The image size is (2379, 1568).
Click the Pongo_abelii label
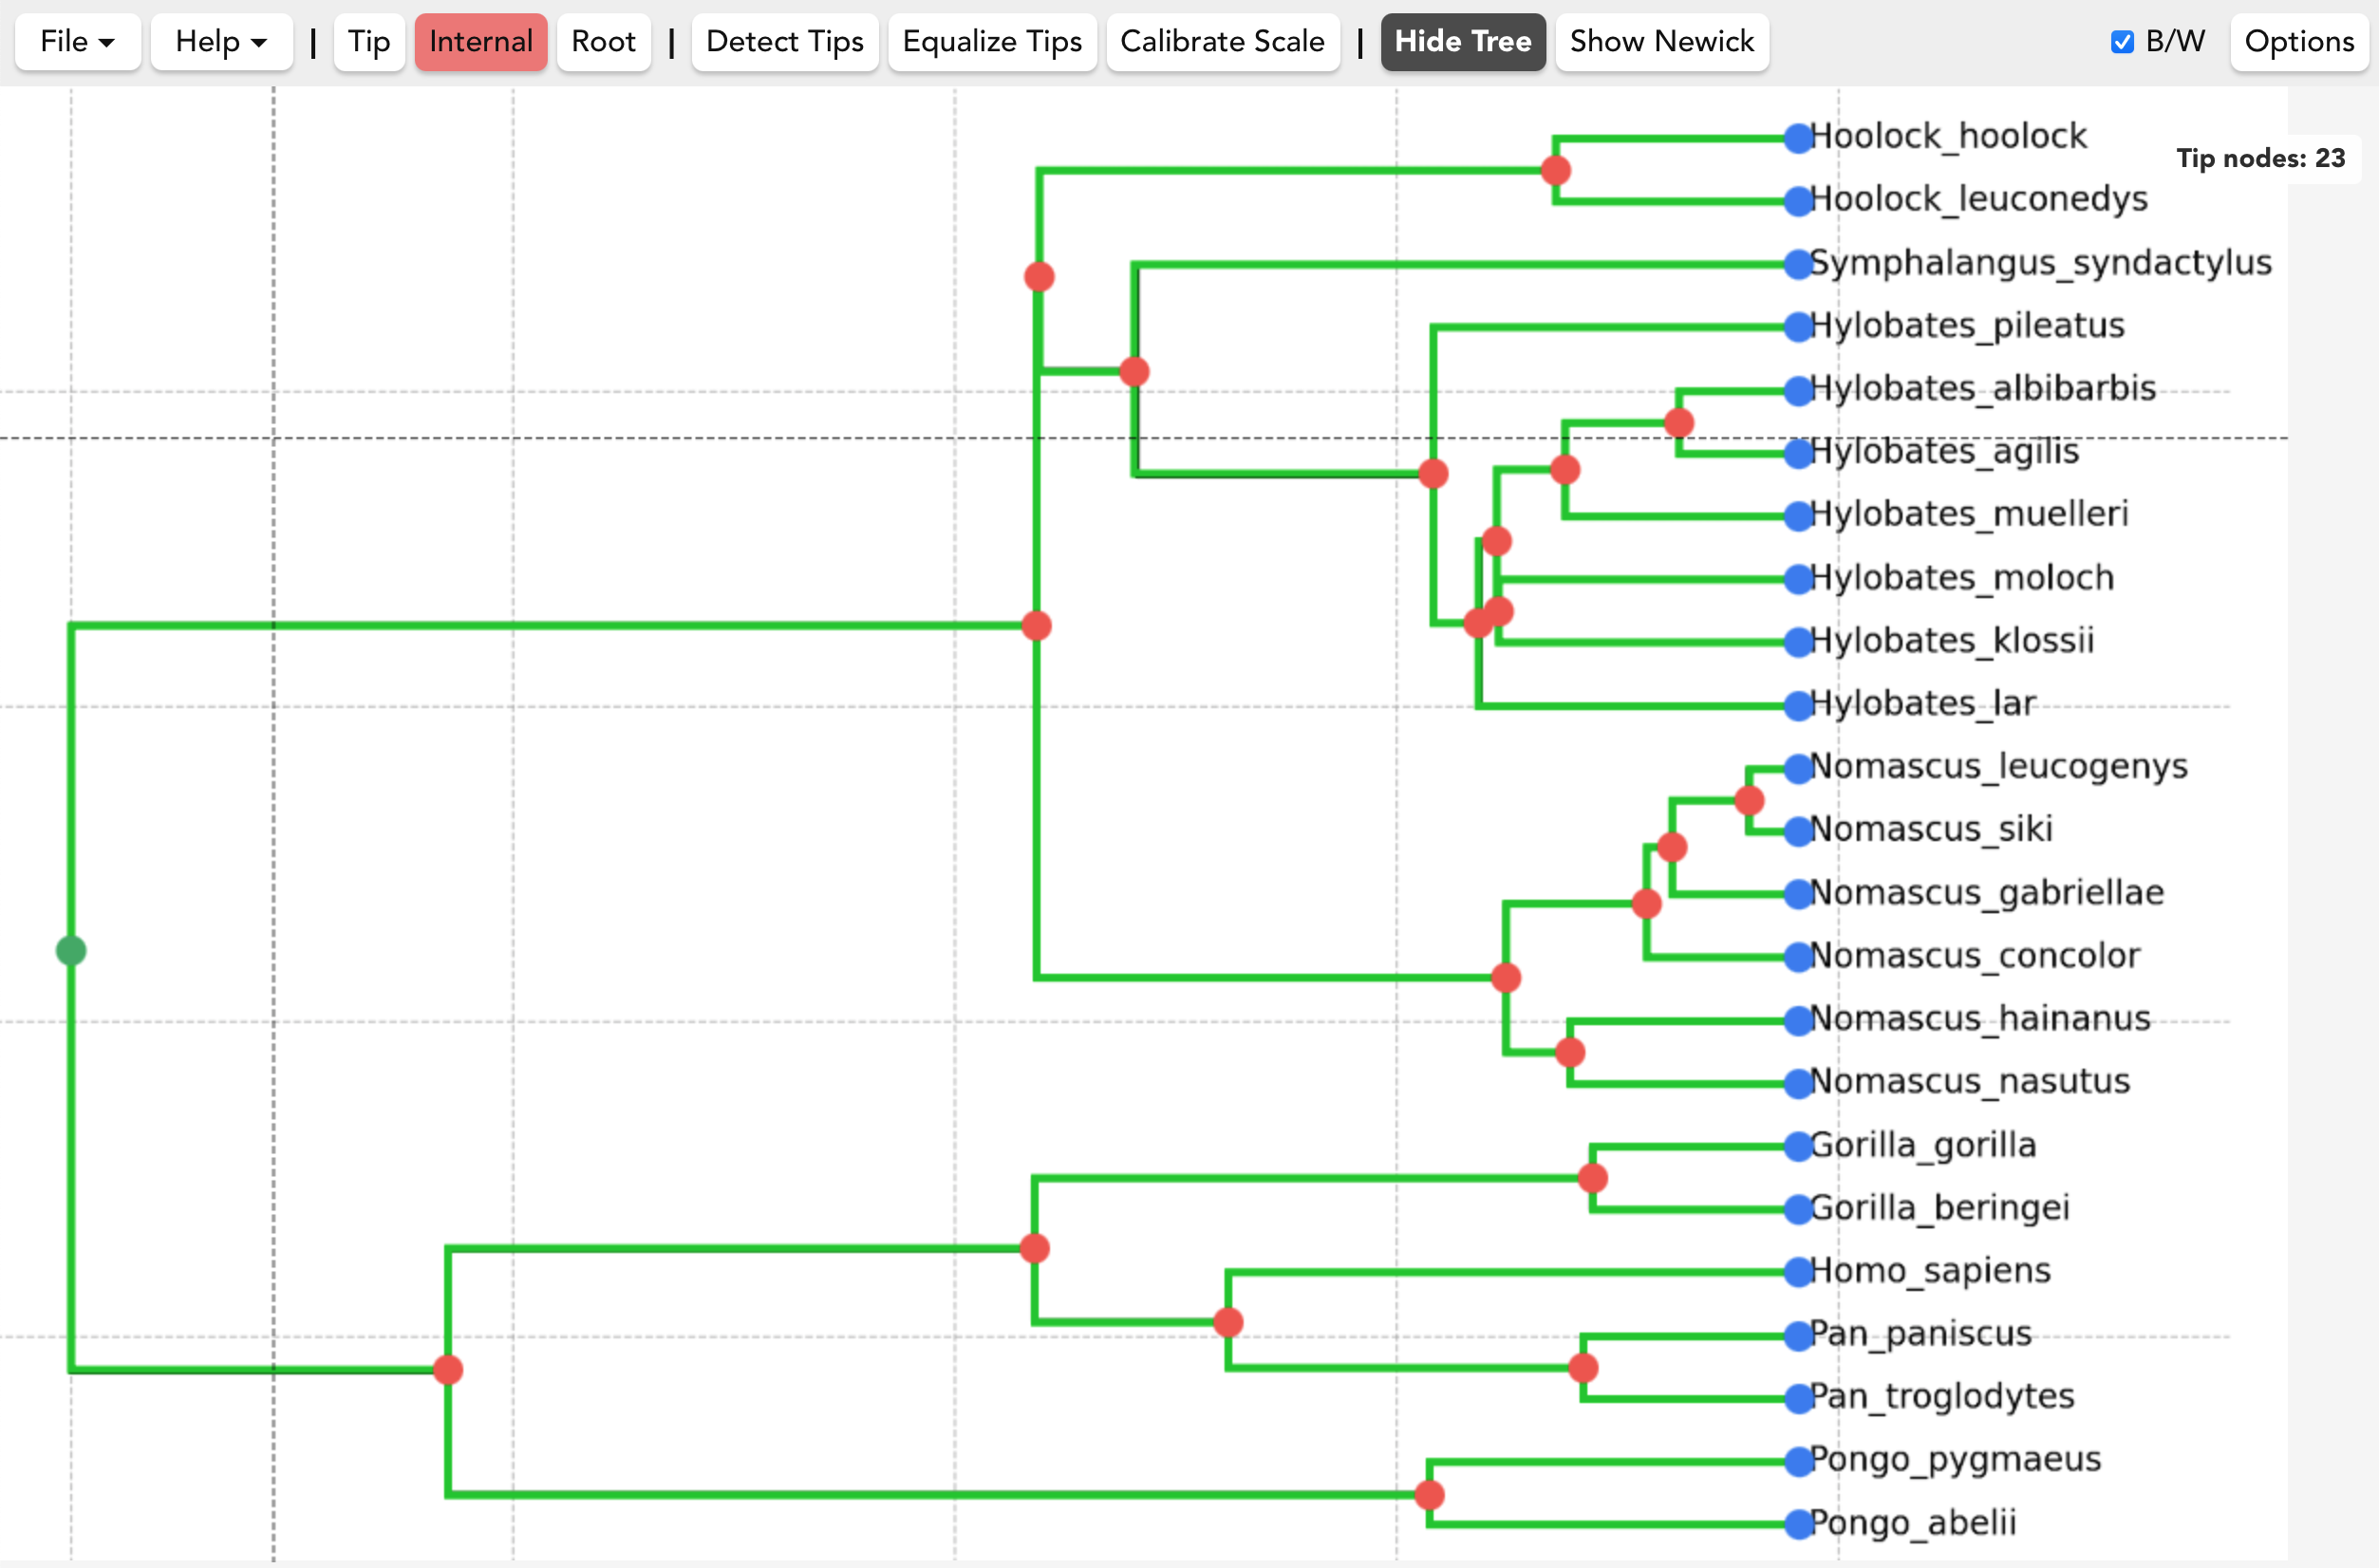1913,1523
